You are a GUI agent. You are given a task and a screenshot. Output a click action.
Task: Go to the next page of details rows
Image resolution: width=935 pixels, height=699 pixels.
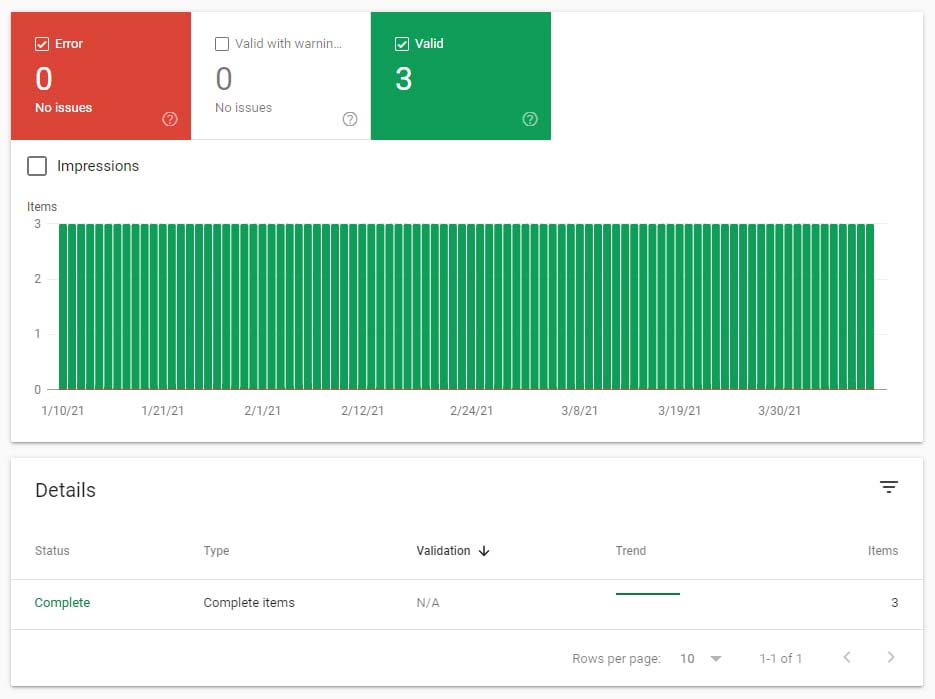[x=890, y=658]
